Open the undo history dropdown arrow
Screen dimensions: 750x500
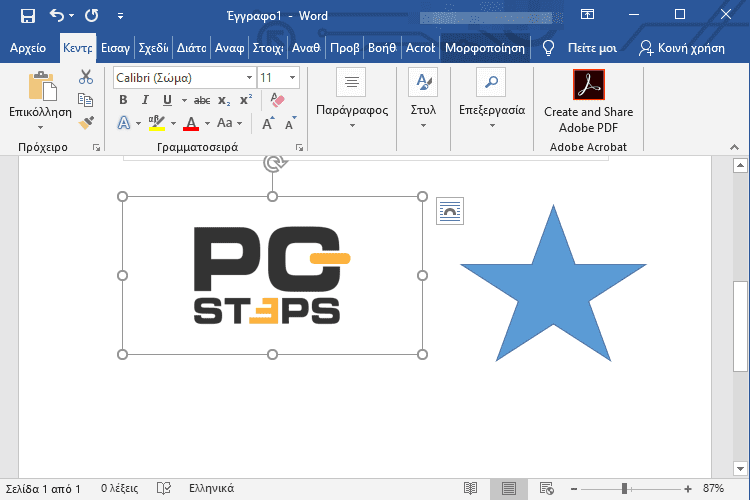(x=72, y=16)
